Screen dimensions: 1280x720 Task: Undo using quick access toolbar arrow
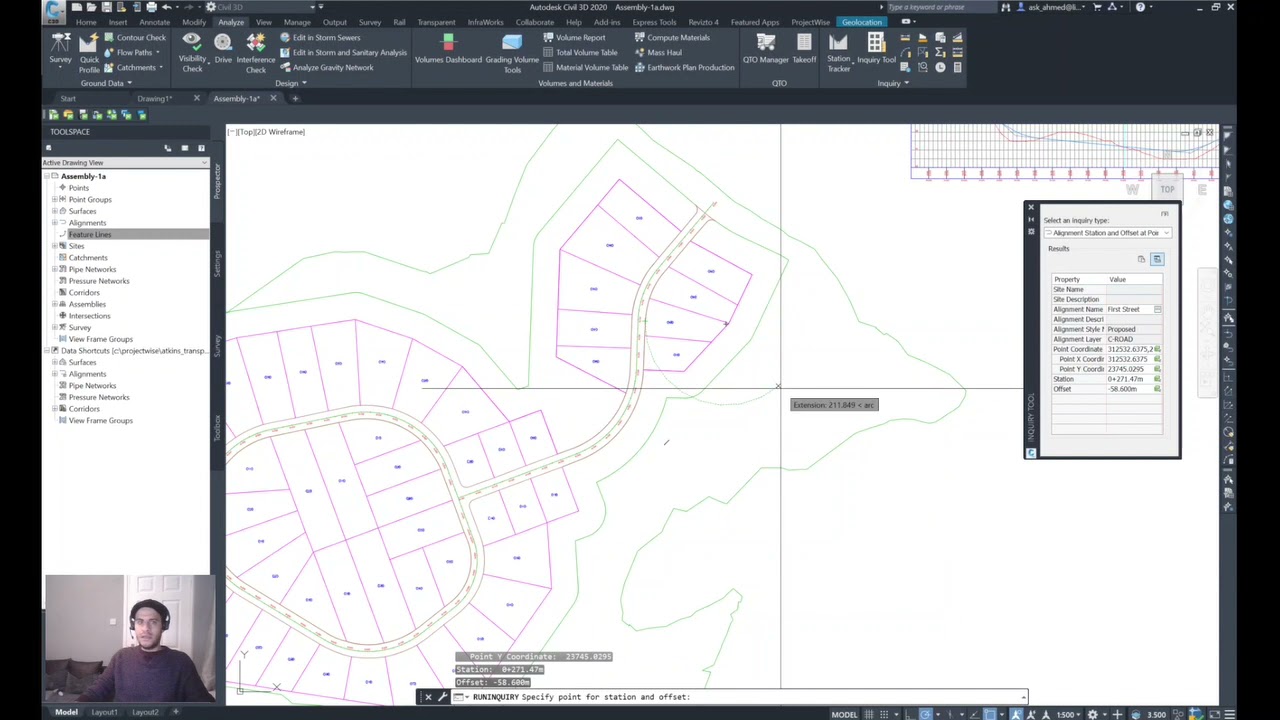pyautogui.click(x=167, y=7)
